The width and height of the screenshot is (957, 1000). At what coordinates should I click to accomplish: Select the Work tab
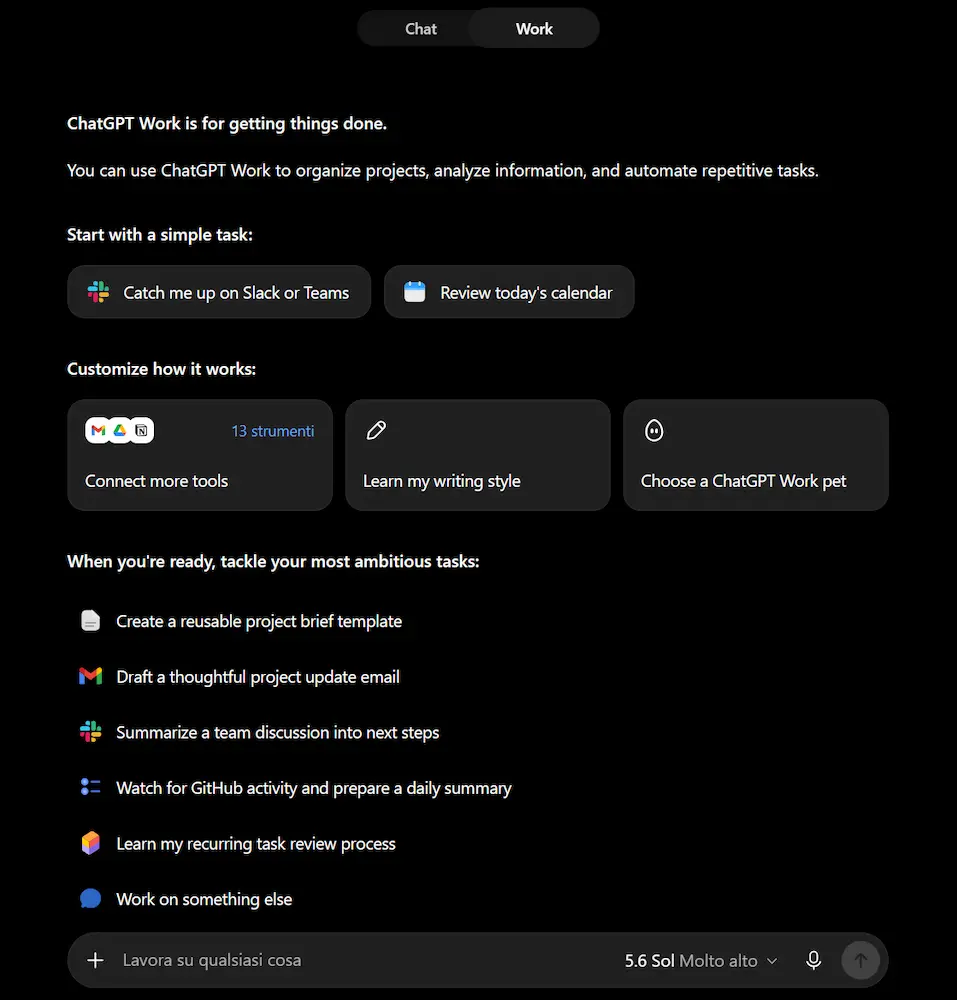coord(534,29)
